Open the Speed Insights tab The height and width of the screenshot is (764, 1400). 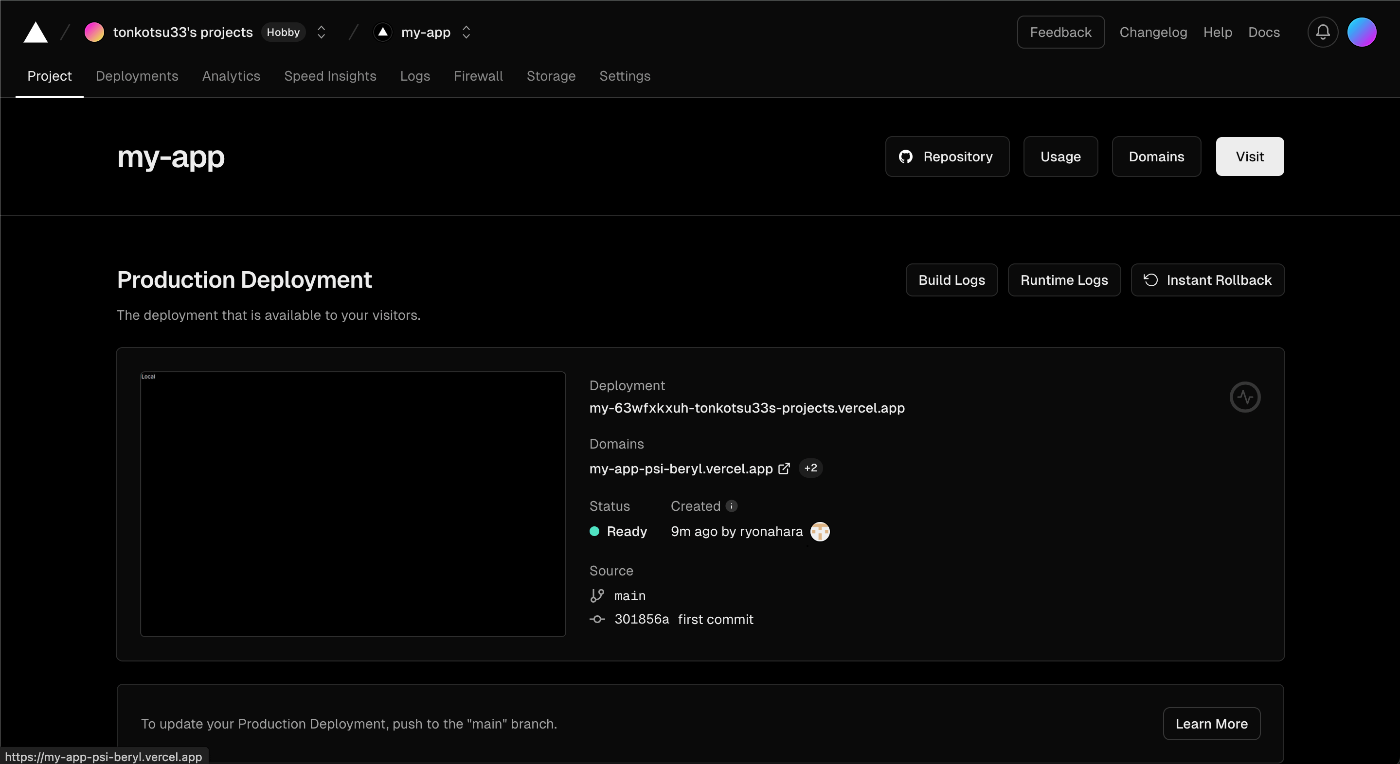point(330,76)
